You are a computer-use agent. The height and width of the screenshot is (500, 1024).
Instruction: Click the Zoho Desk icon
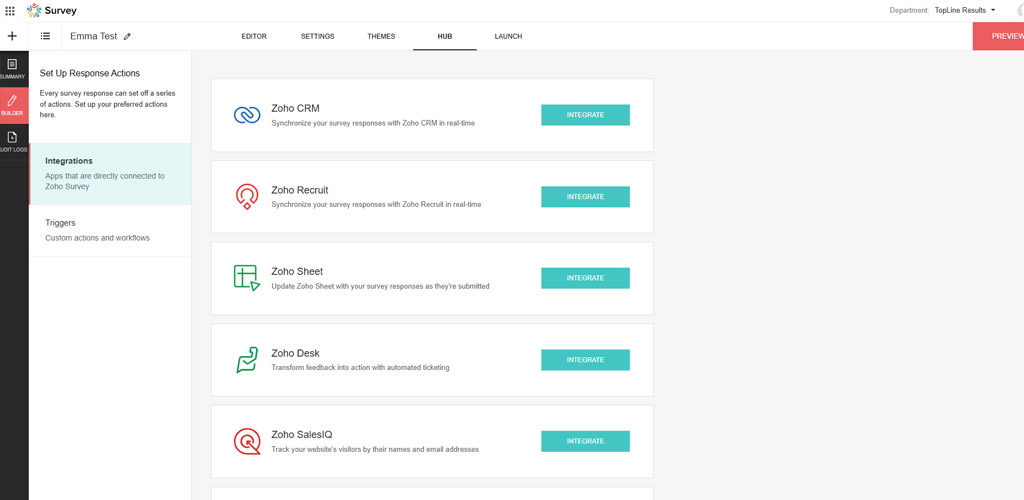point(247,360)
